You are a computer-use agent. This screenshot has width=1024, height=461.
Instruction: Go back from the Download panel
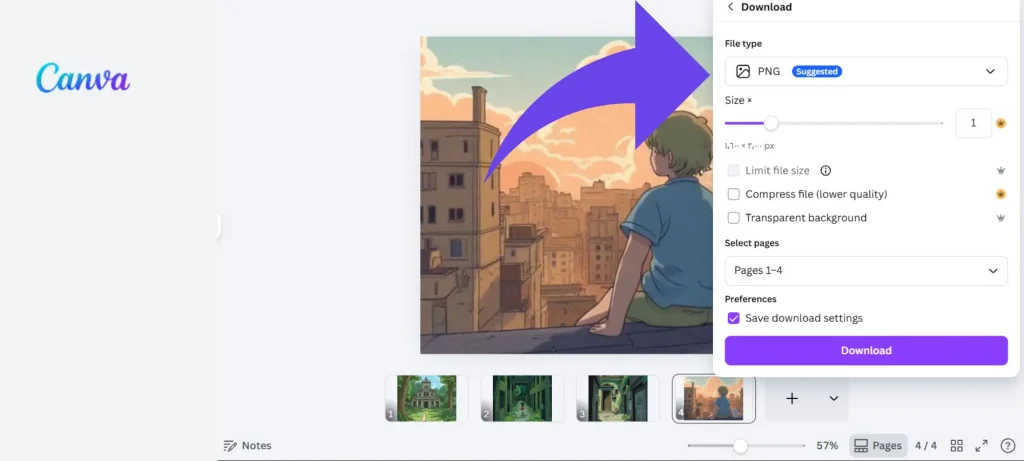(731, 7)
